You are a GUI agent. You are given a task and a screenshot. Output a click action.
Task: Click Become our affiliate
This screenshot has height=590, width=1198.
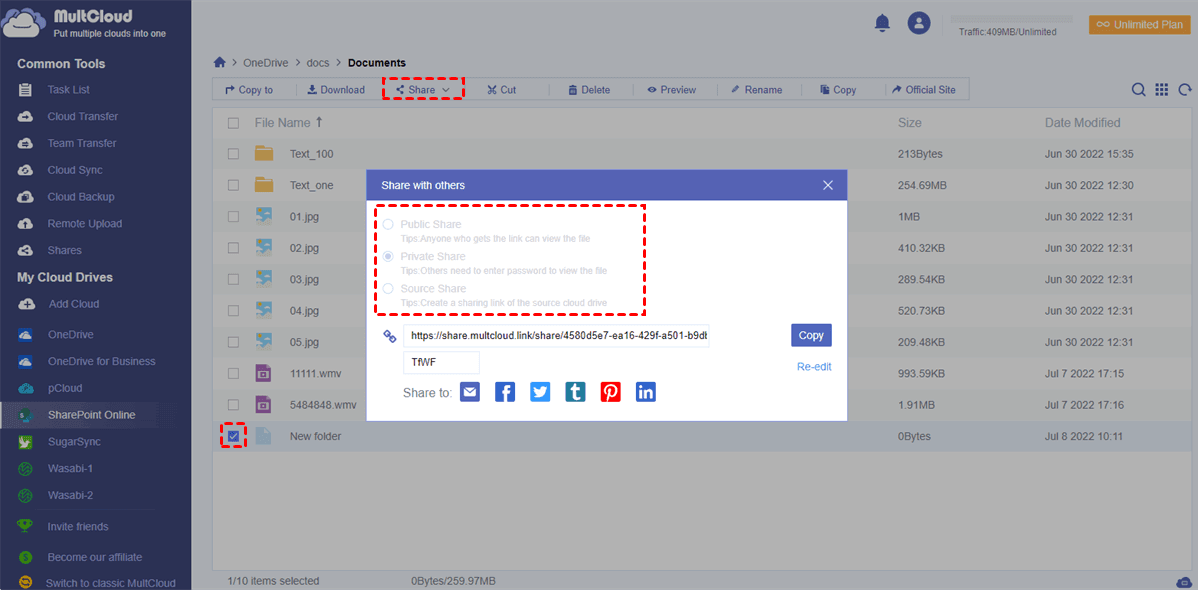coord(96,557)
